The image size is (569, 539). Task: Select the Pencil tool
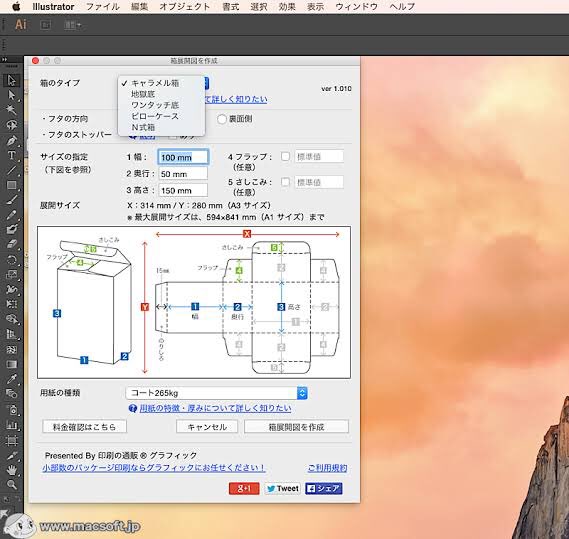11,215
